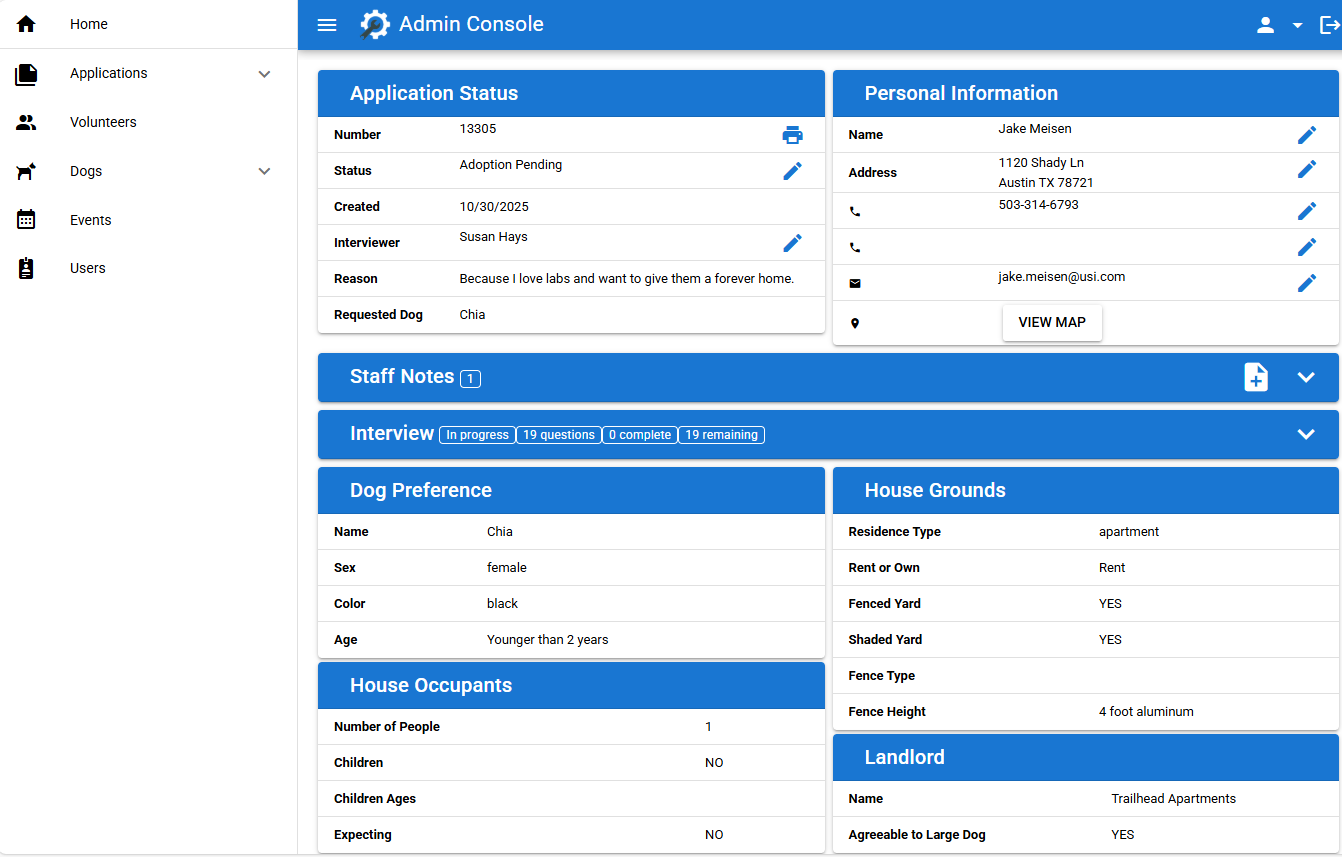The image size is (1342, 857).
Task: Open the sidebar hamburger menu icon
Action: (x=326, y=24)
